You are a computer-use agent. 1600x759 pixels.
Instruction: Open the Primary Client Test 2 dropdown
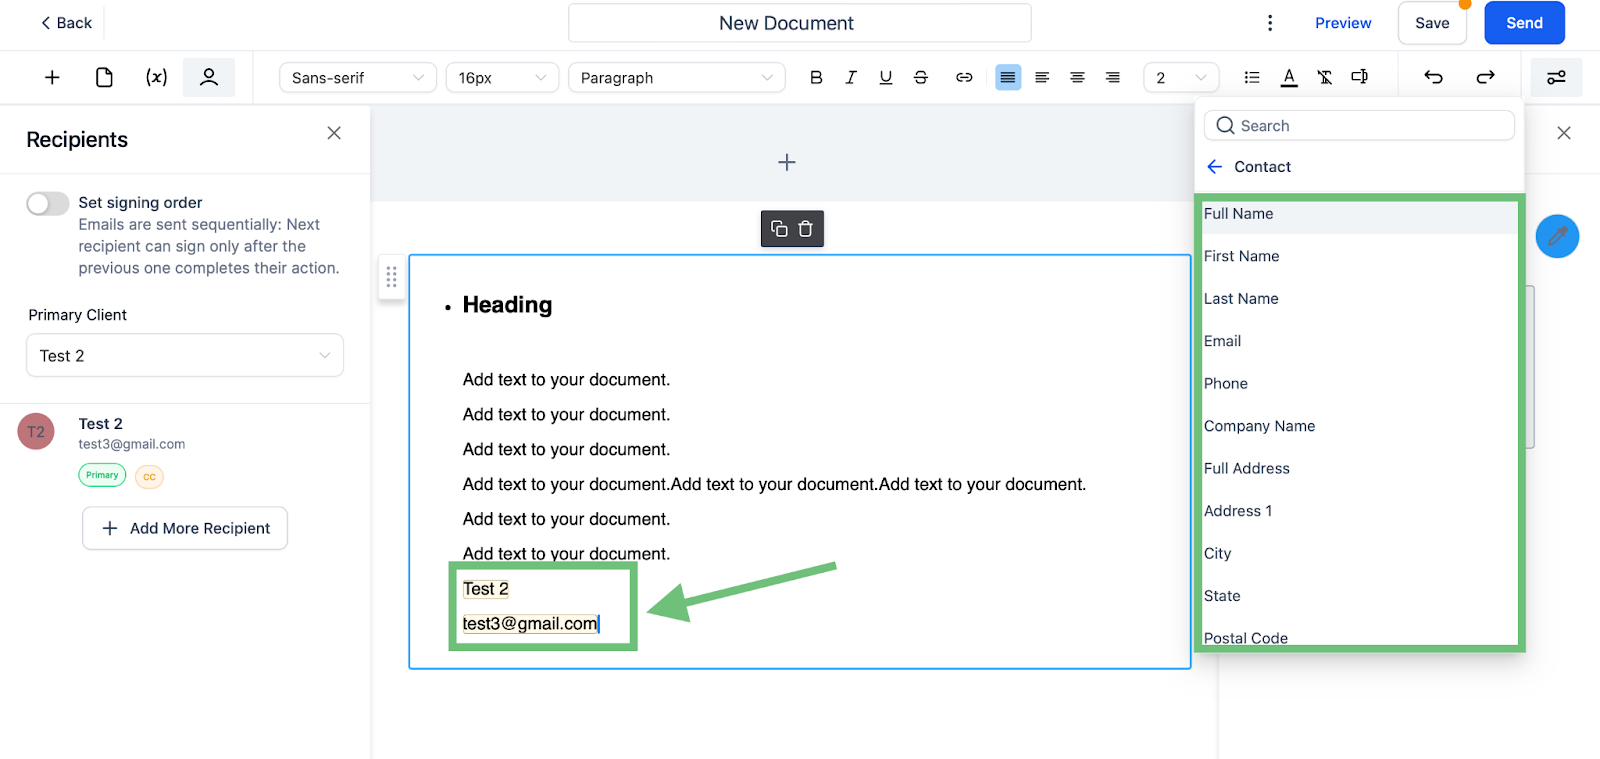pos(185,356)
